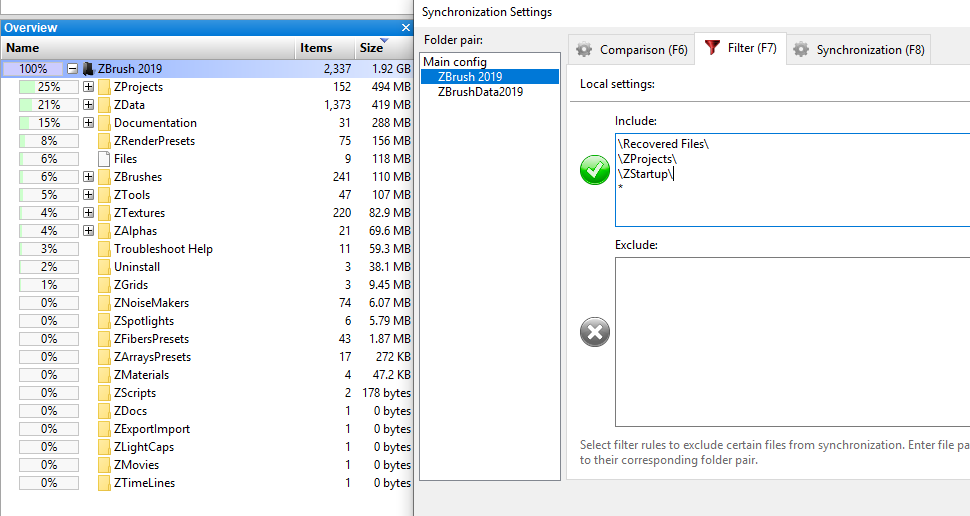Open the Filter (F7) tab
970x516 pixels.
[741, 48]
